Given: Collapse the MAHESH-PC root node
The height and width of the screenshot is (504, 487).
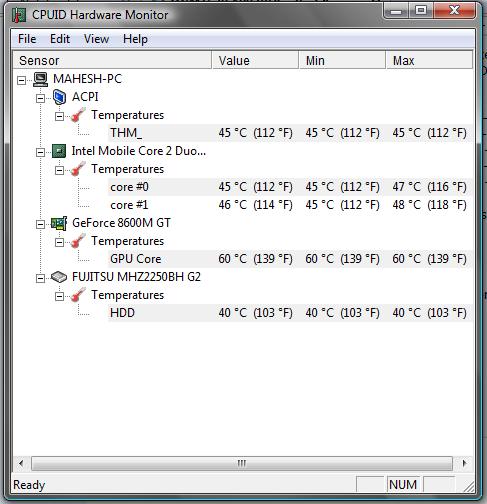Looking at the screenshot, I should coord(21,80).
